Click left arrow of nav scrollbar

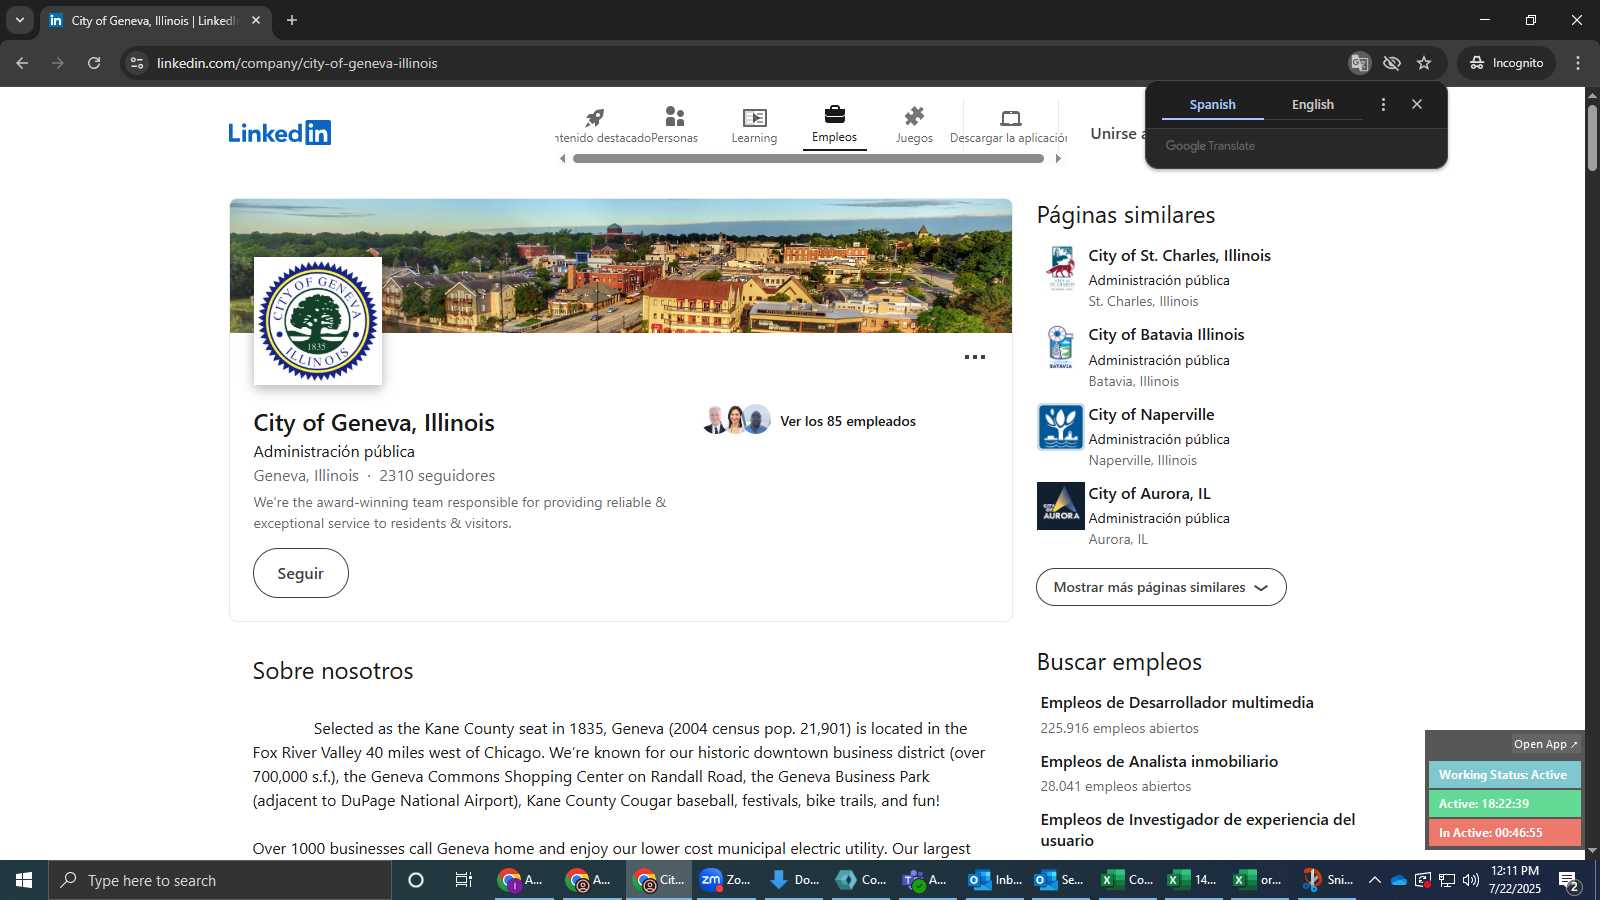pos(562,158)
